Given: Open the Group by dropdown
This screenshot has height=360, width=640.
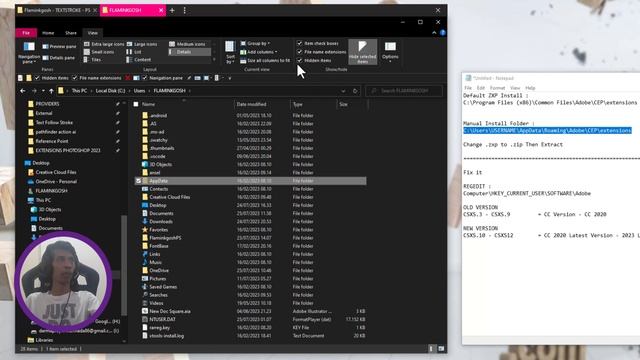Looking at the screenshot, I should (256, 43).
